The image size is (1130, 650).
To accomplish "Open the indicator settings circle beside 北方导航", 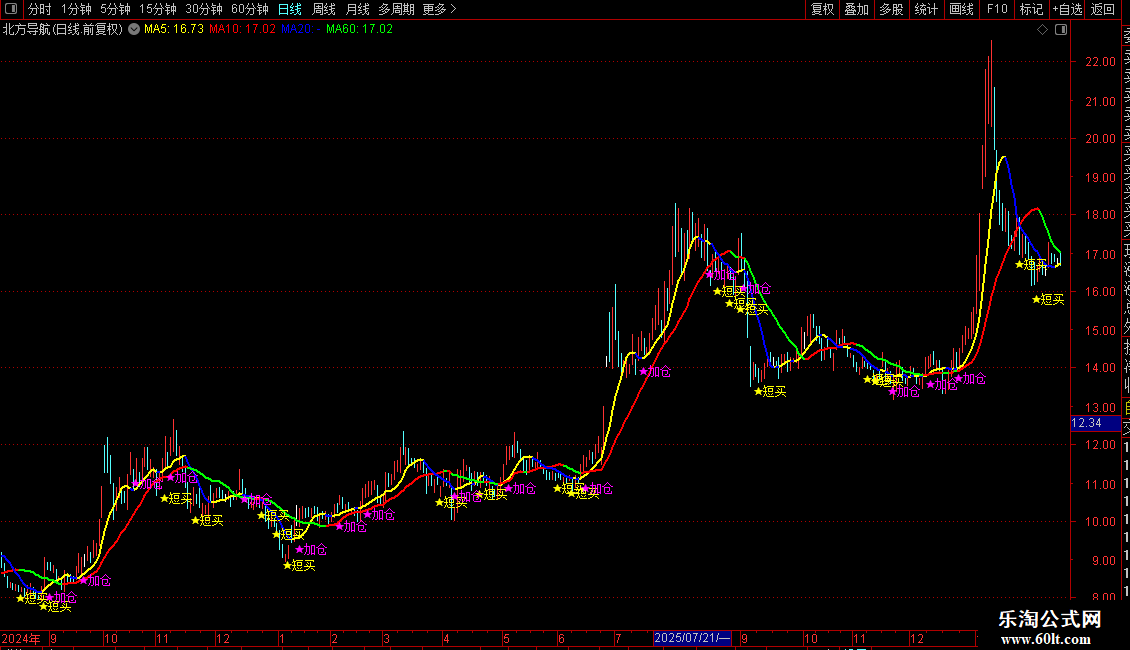I will (x=134, y=30).
